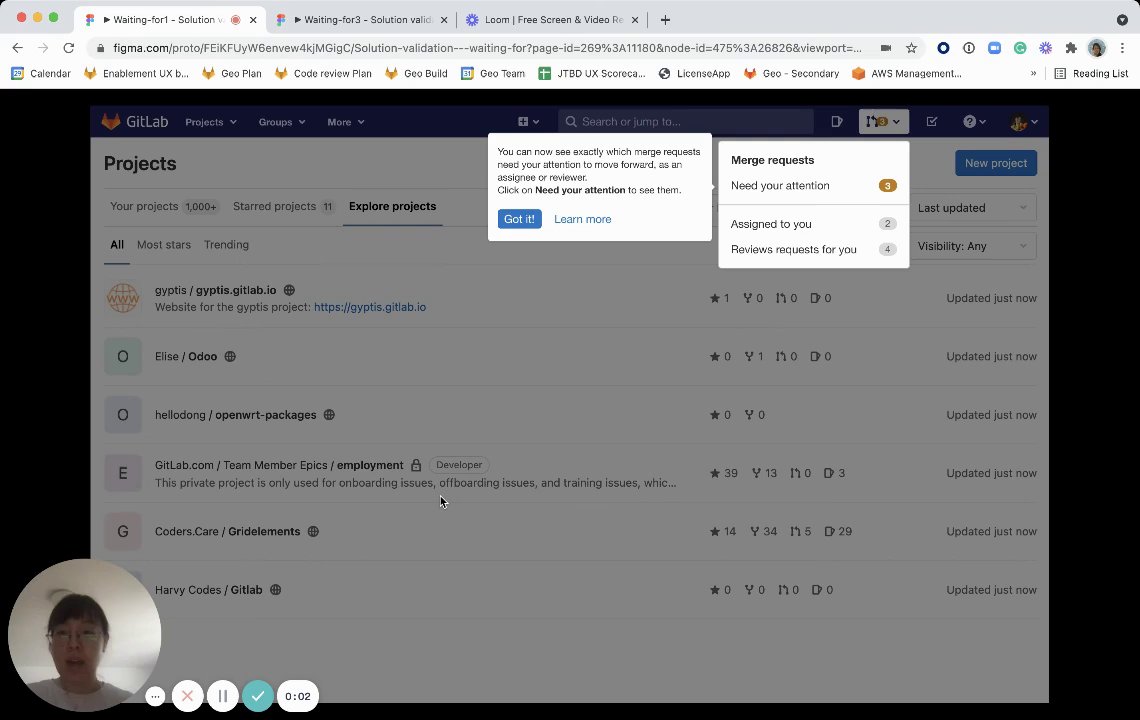Switch to Starred projects tab
1140x720 pixels.
coord(283,207)
